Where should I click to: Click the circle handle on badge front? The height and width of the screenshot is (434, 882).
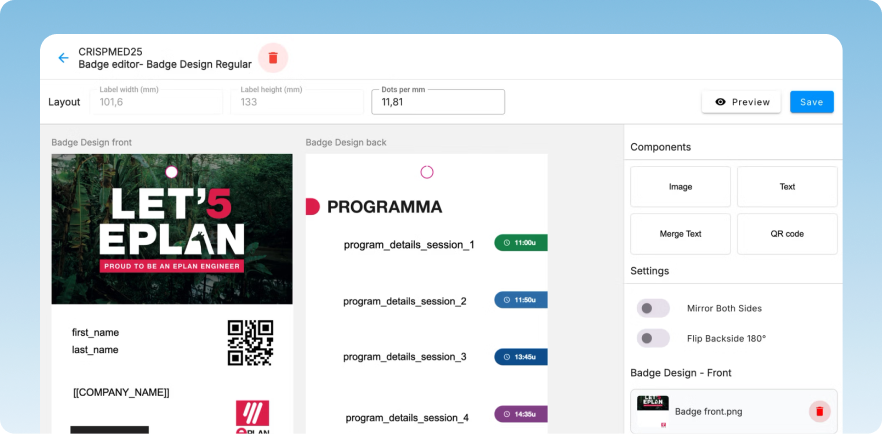tap(171, 172)
